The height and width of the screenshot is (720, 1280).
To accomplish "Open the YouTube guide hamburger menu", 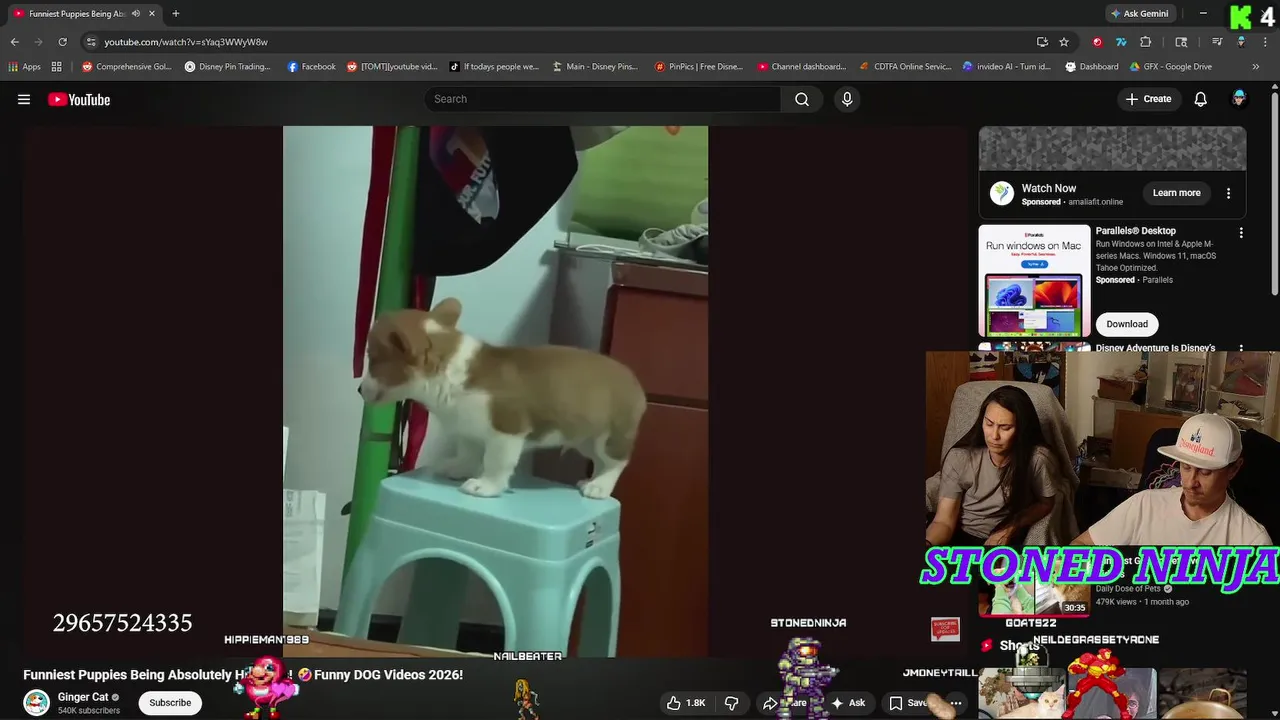I will point(24,99).
